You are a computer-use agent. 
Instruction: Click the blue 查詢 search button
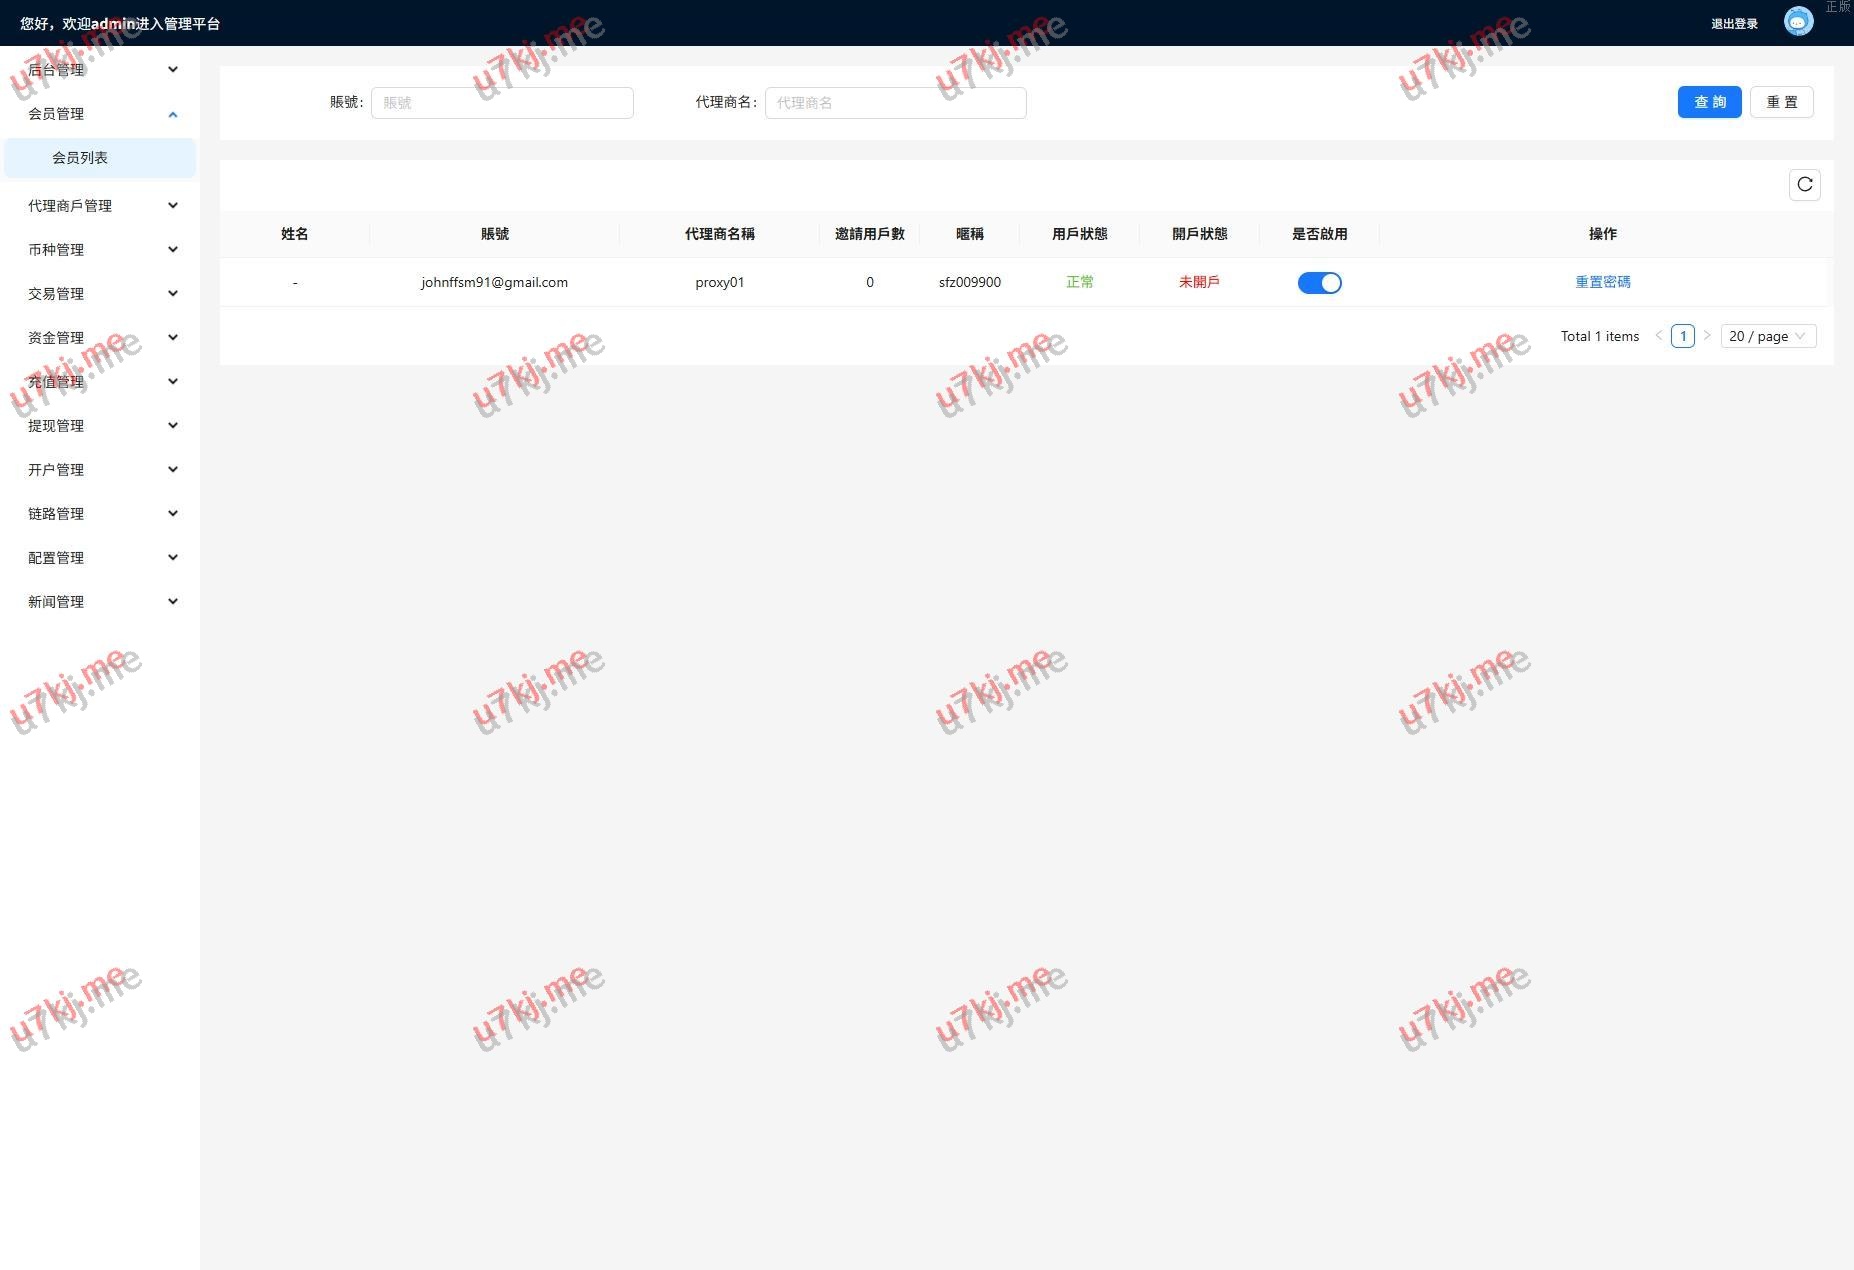click(x=1709, y=102)
